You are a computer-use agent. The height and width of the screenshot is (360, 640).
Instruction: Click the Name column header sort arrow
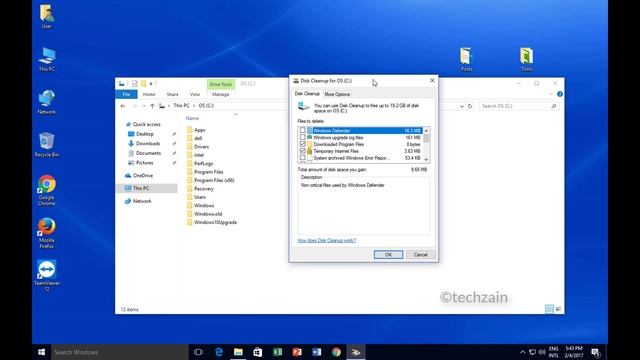tap(236, 115)
